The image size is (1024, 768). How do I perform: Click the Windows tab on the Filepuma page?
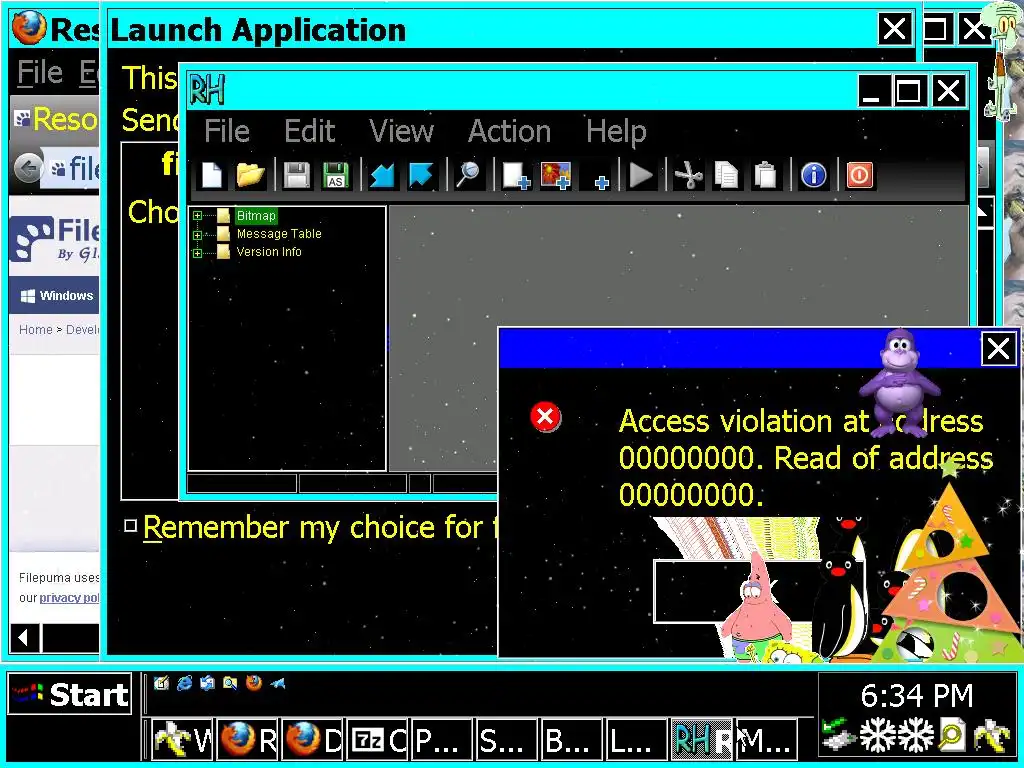55,296
